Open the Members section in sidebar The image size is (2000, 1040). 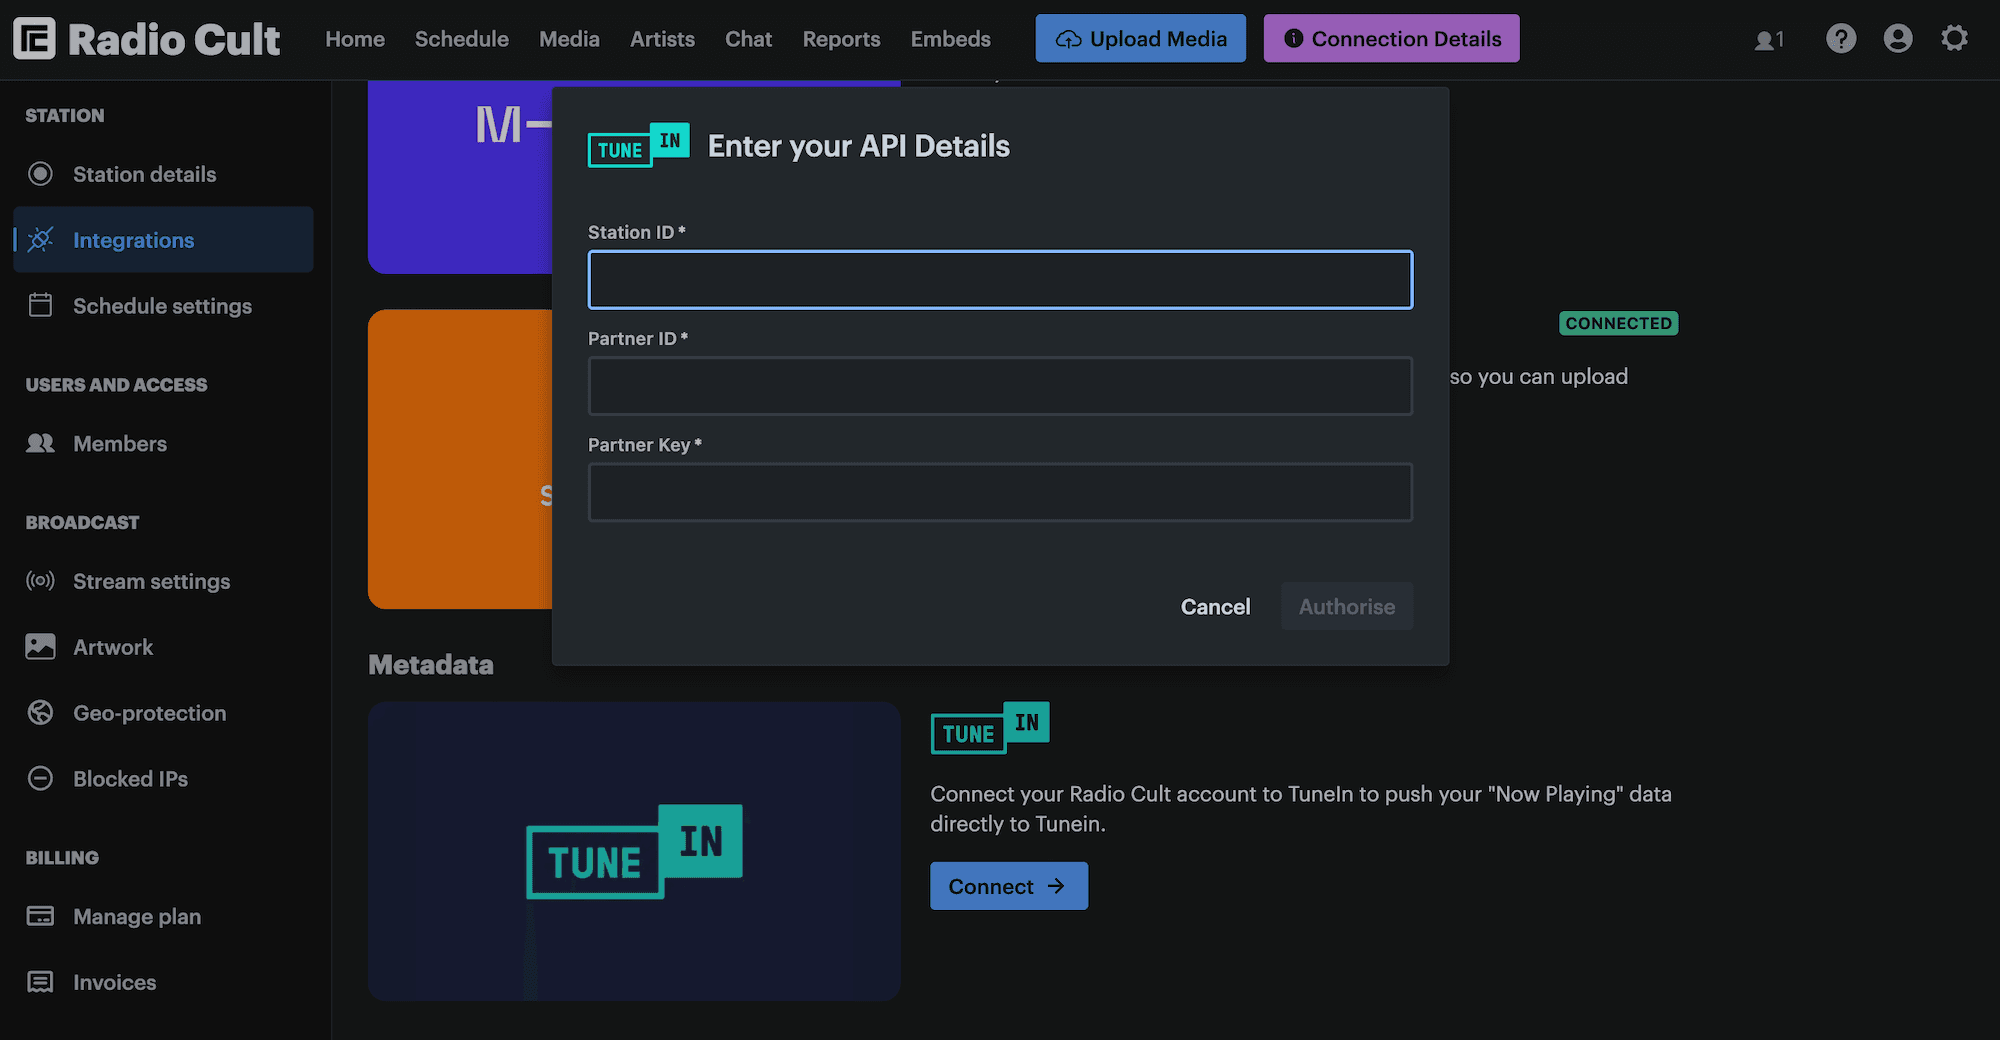click(x=120, y=443)
